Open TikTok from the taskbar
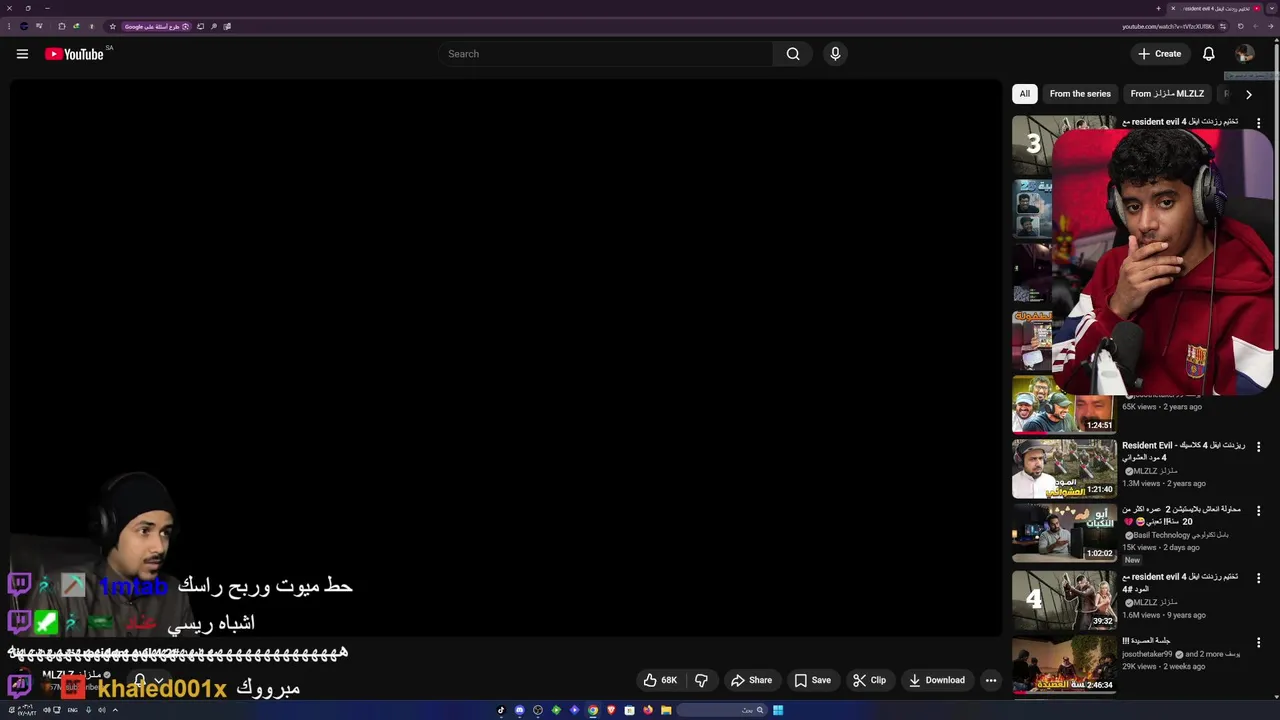Screen dimensions: 1280x720 pos(501,710)
